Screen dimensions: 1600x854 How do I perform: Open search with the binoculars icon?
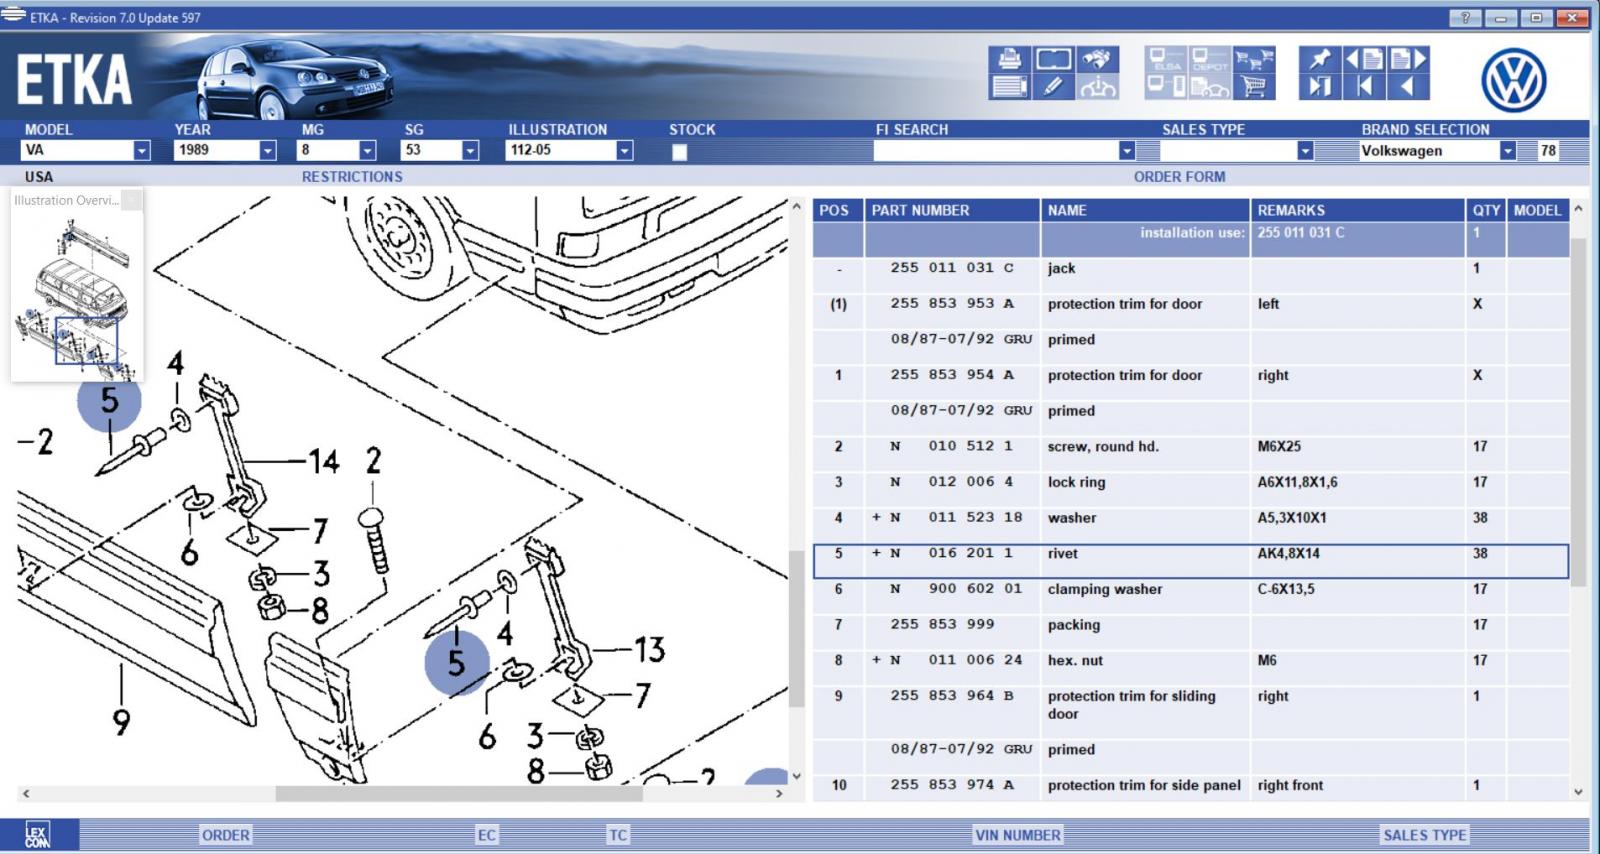tap(1097, 59)
